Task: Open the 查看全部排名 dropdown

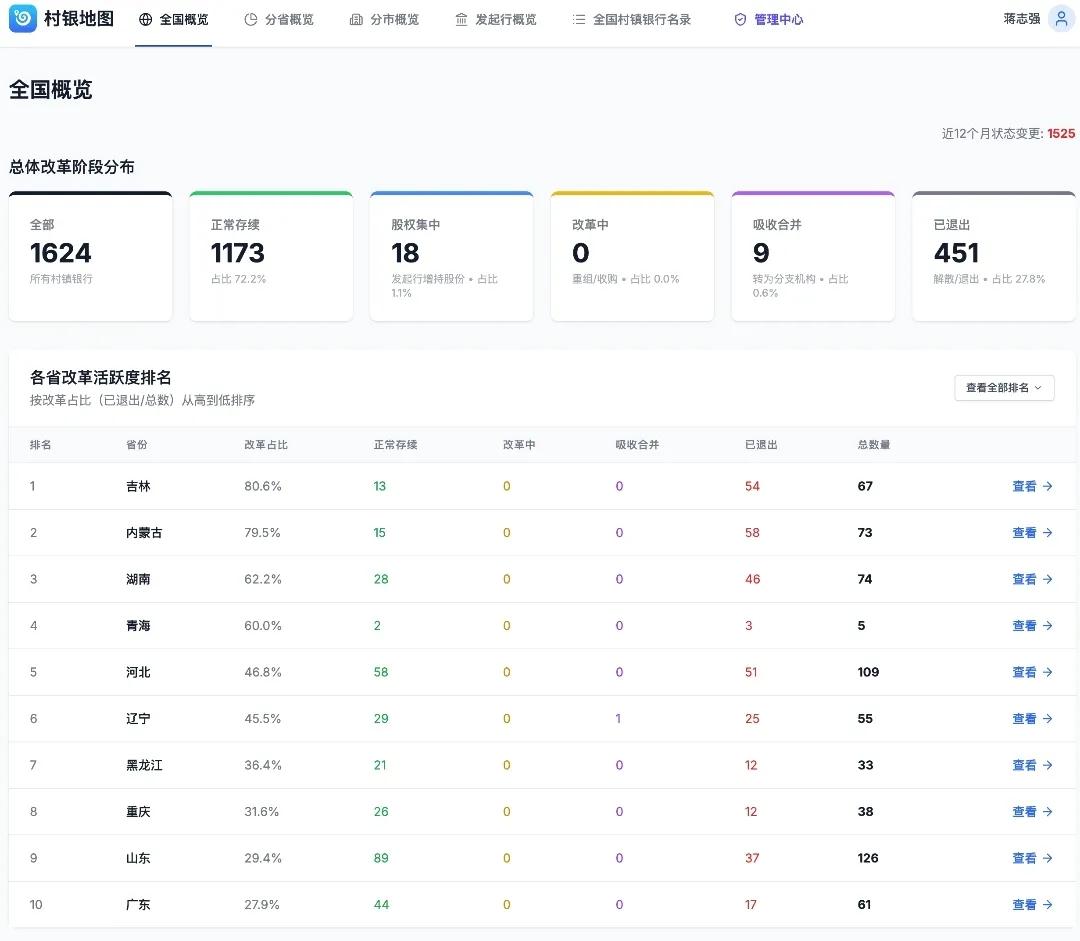Action: (1004, 388)
